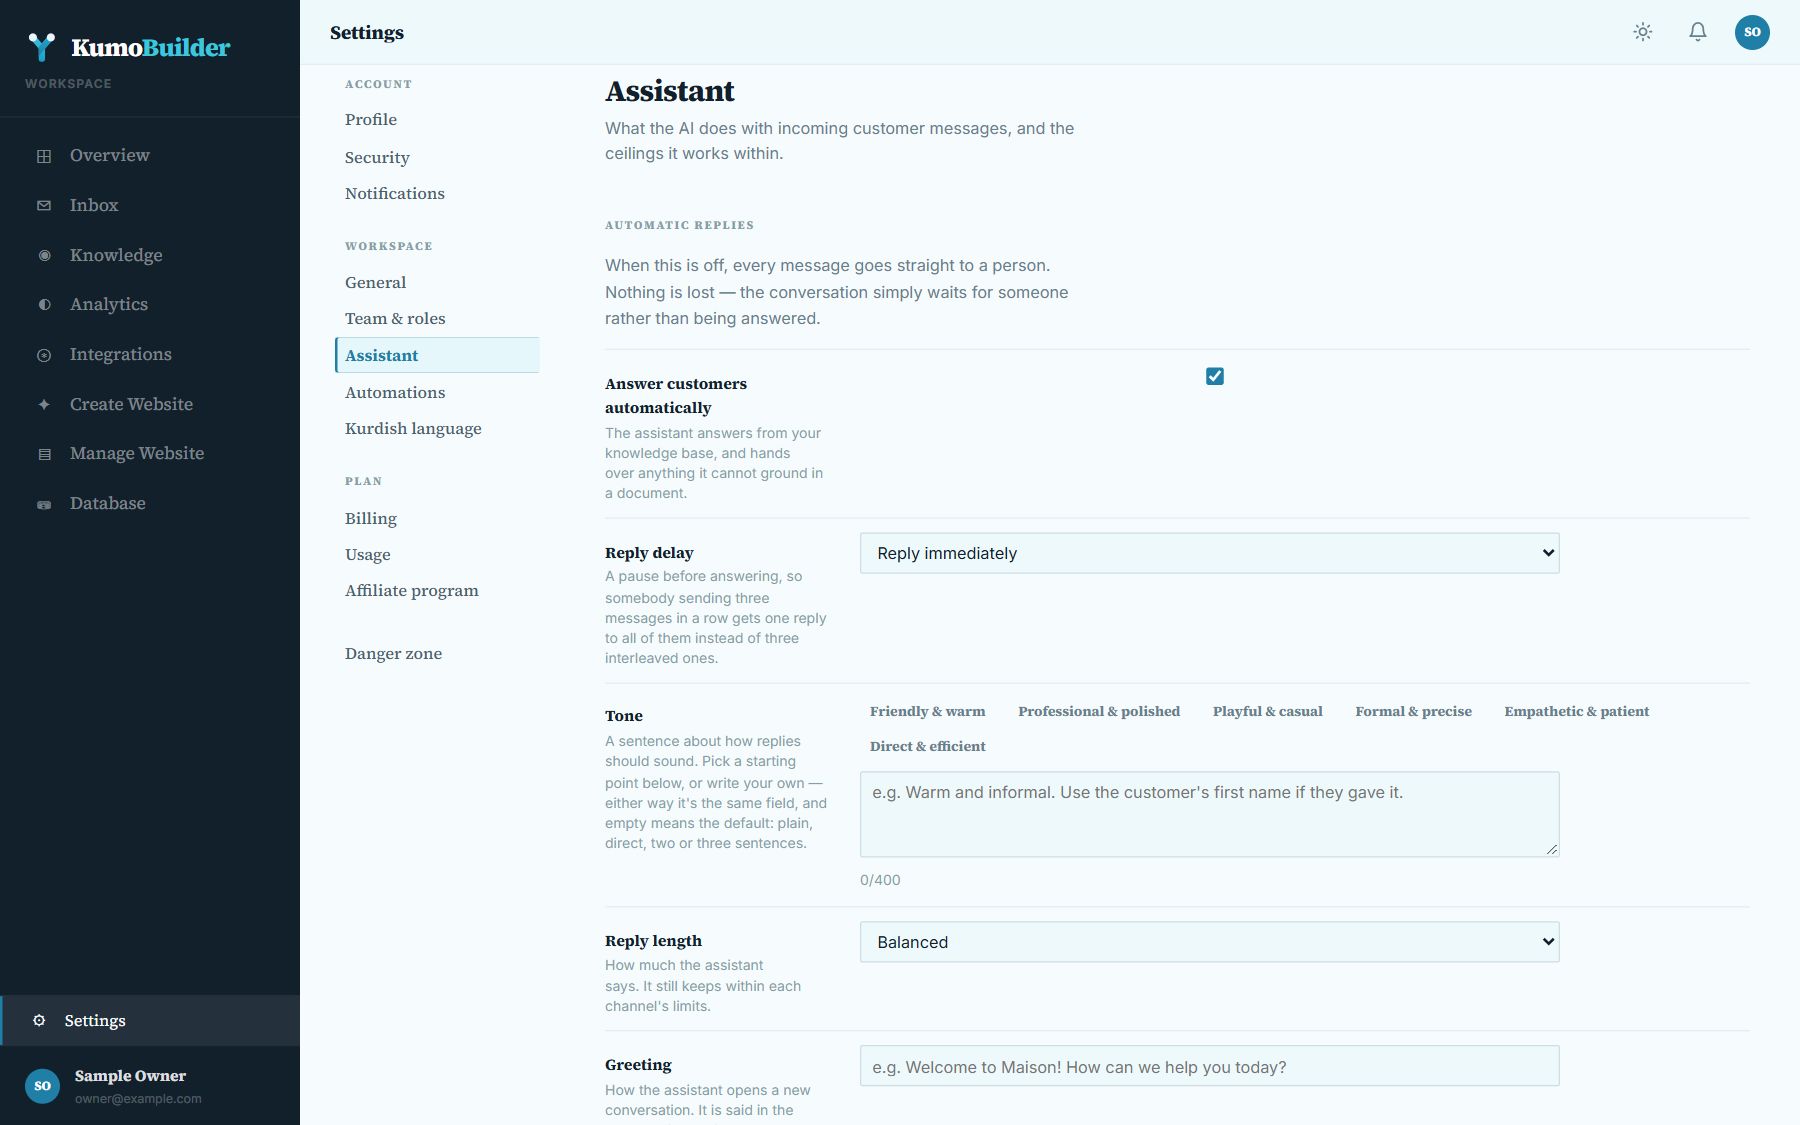The image size is (1800, 1125).
Task: Focus the Greeting input field
Action: coord(1209,1066)
